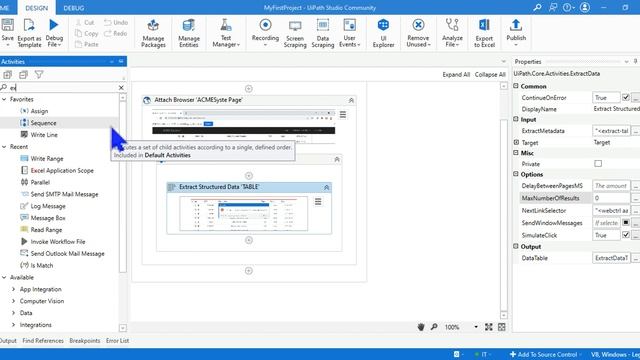
Task: Collapse the Misc property group
Action: click(x=516, y=153)
